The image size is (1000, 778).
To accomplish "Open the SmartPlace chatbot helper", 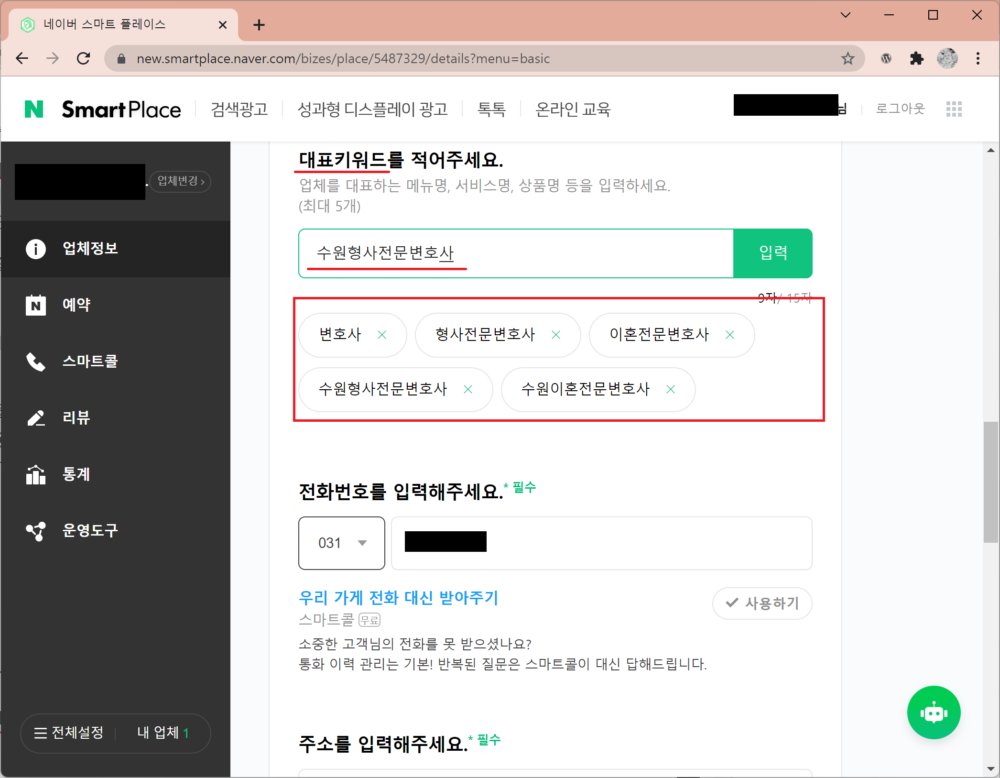I will click(x=933, y=712).
